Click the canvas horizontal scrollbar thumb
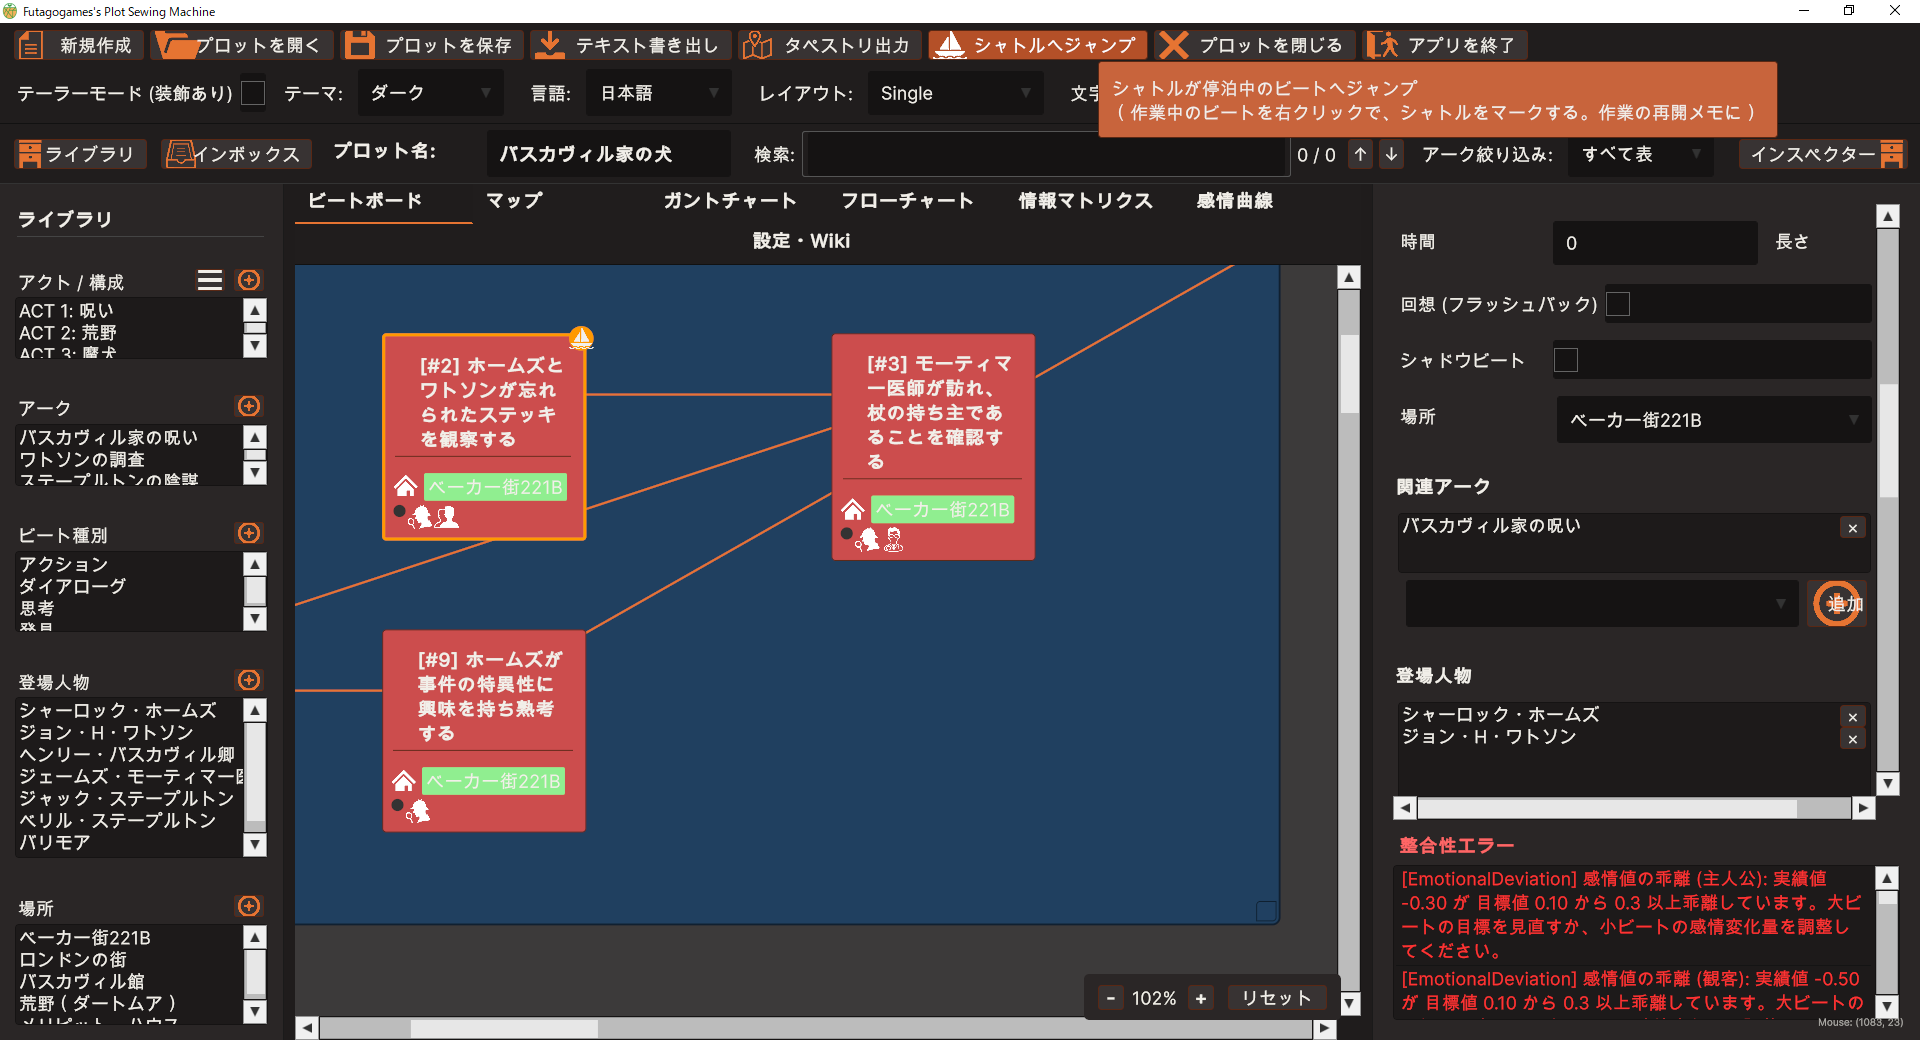The height and width of the screenshot is (1040, 1920). 504,1028
